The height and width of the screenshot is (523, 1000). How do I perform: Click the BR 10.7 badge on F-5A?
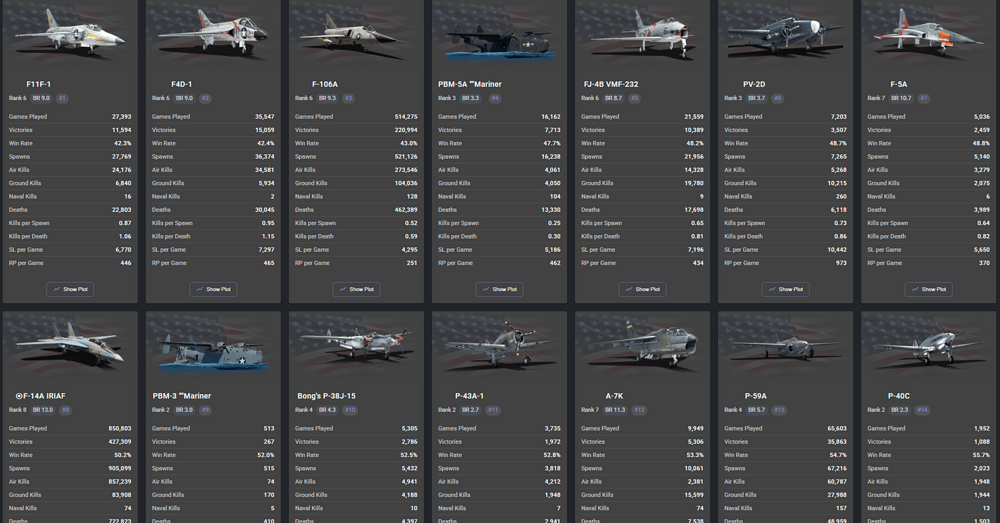[x=902, y=98]
